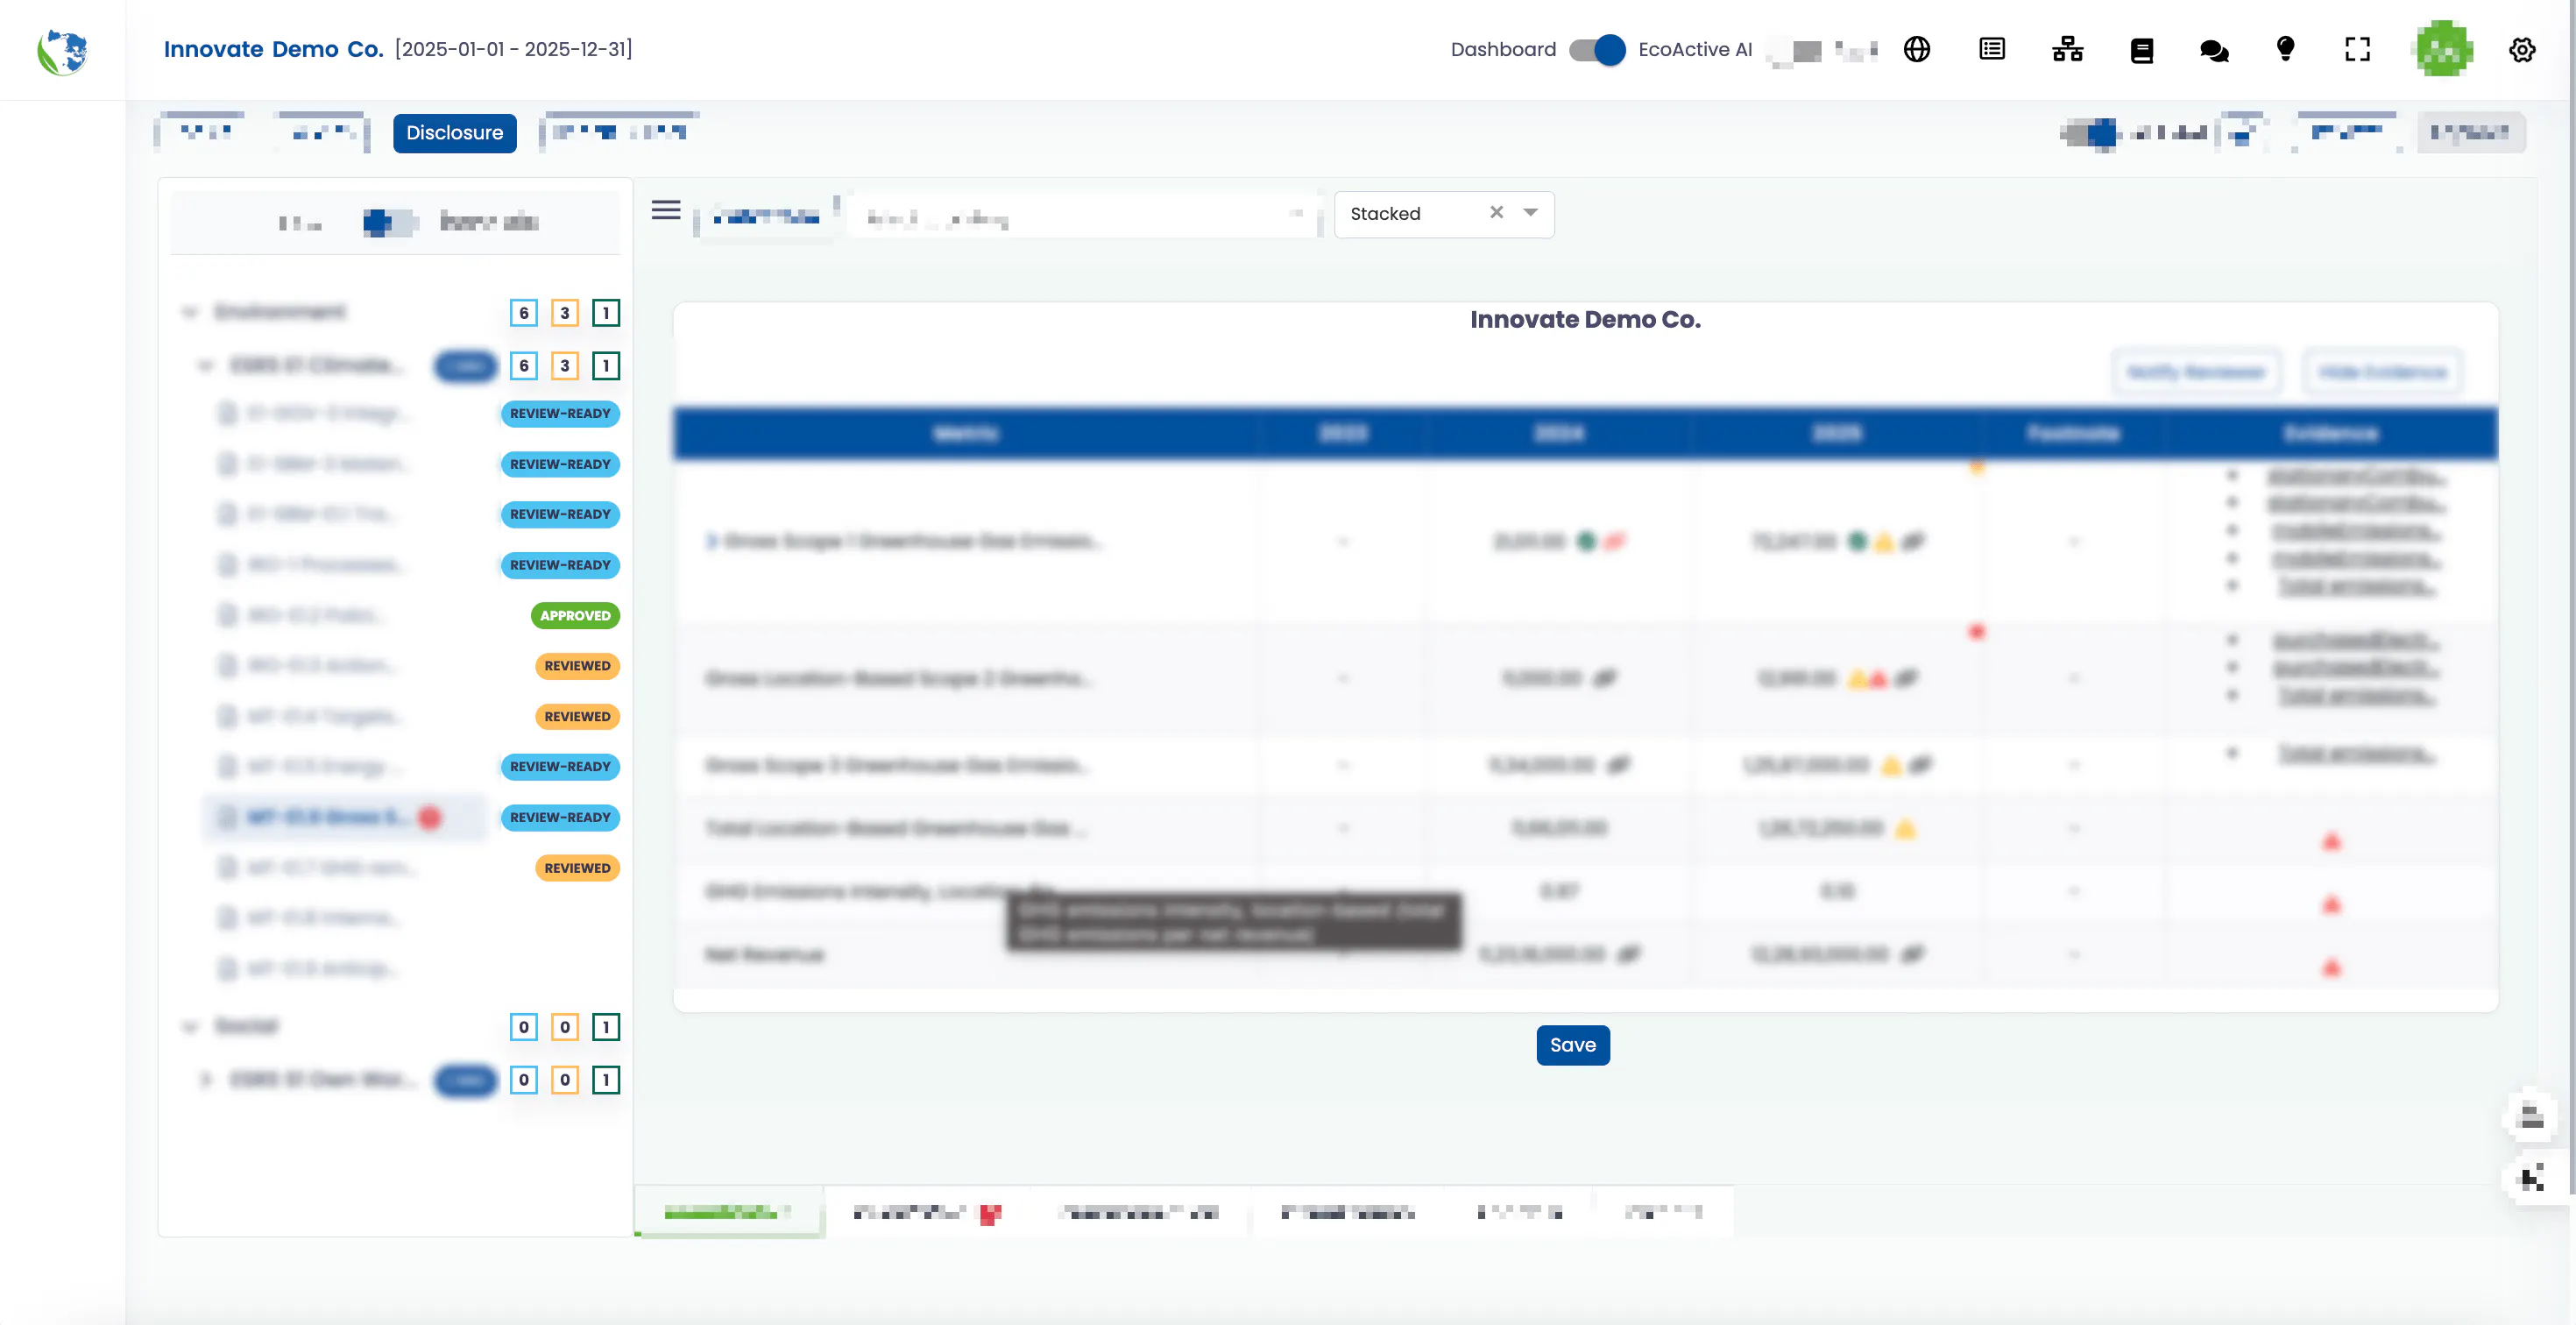Switch to the first green bottom tab

tap(728, 1212)
